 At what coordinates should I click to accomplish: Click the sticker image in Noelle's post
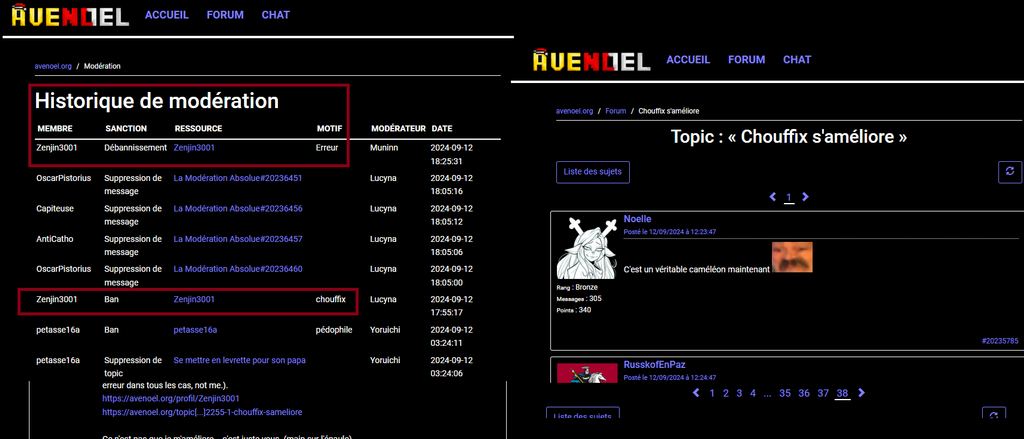point(792,257)
